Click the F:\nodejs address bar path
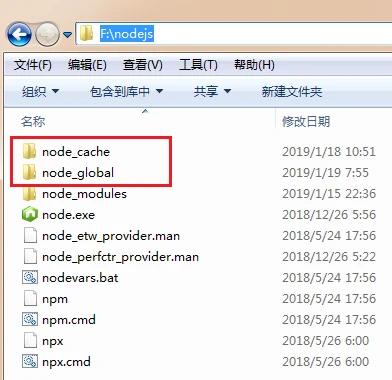392x380 pixels. point(127,34)
